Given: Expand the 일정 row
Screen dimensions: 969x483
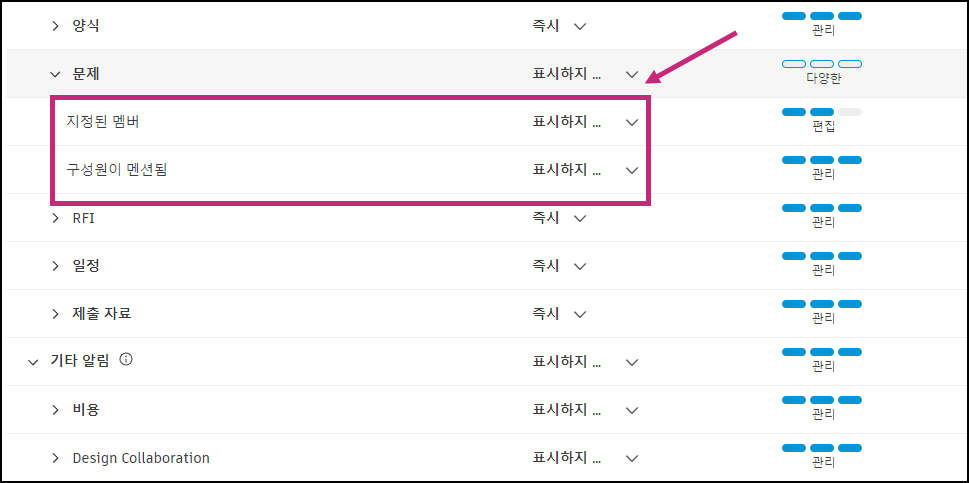Looking at the screenshot, I should pos(56,266).
